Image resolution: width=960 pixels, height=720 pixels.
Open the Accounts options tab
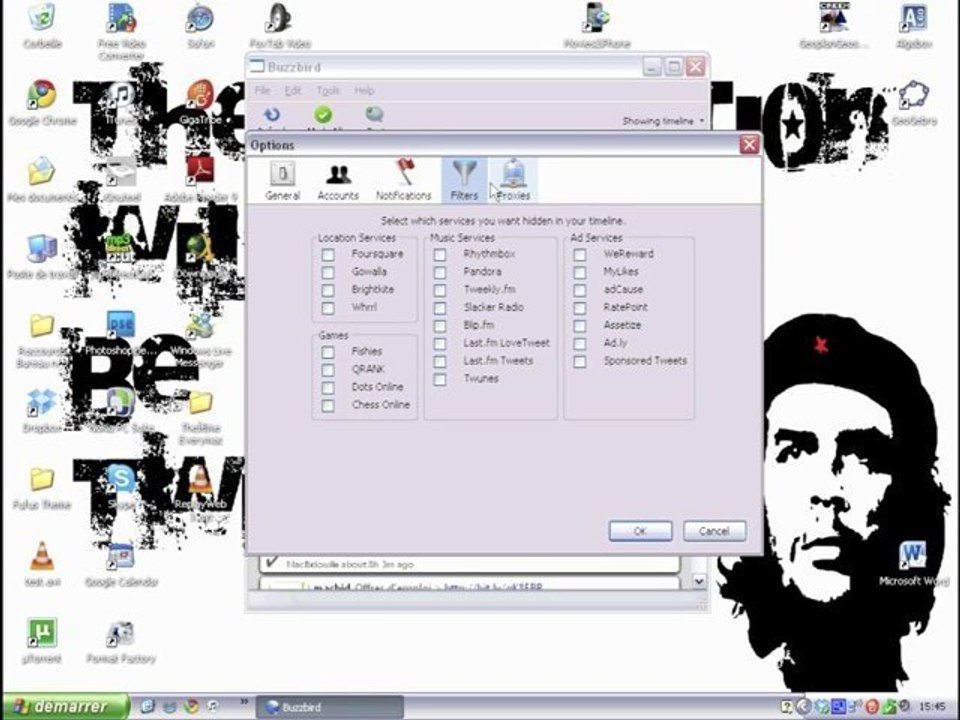pos(338,181)
